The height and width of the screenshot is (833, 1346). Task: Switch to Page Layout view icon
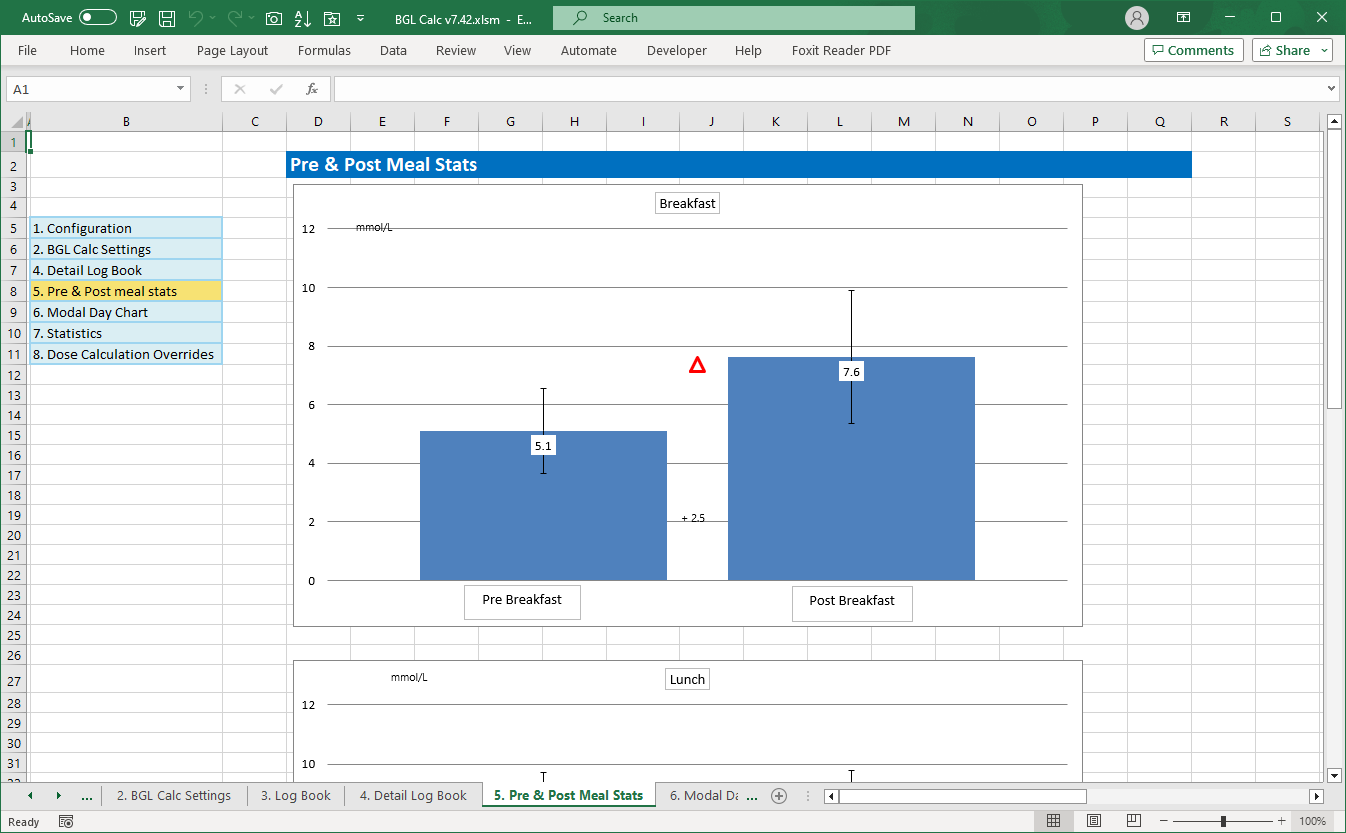[1094, 821]
